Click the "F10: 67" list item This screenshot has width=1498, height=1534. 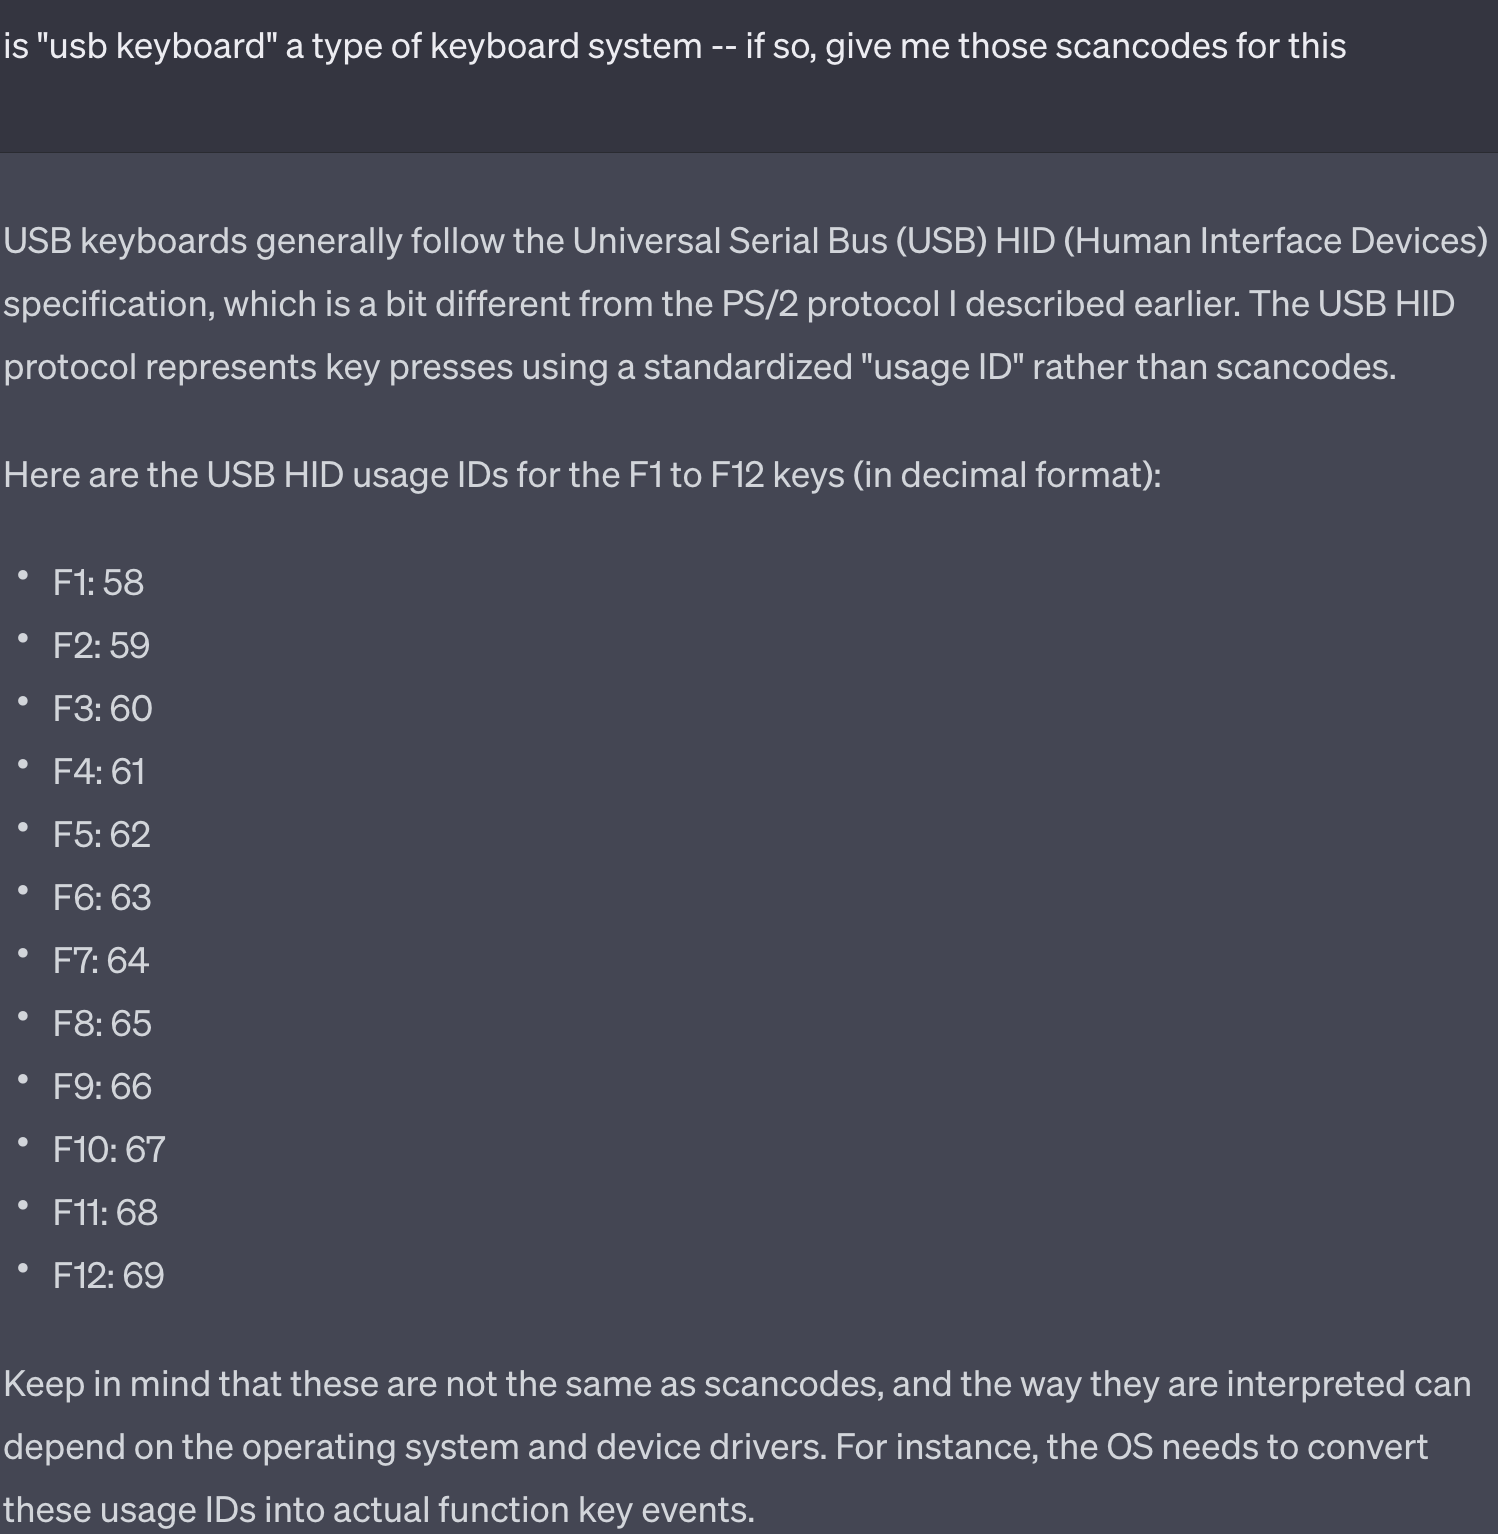click(x=109, y=1149)
